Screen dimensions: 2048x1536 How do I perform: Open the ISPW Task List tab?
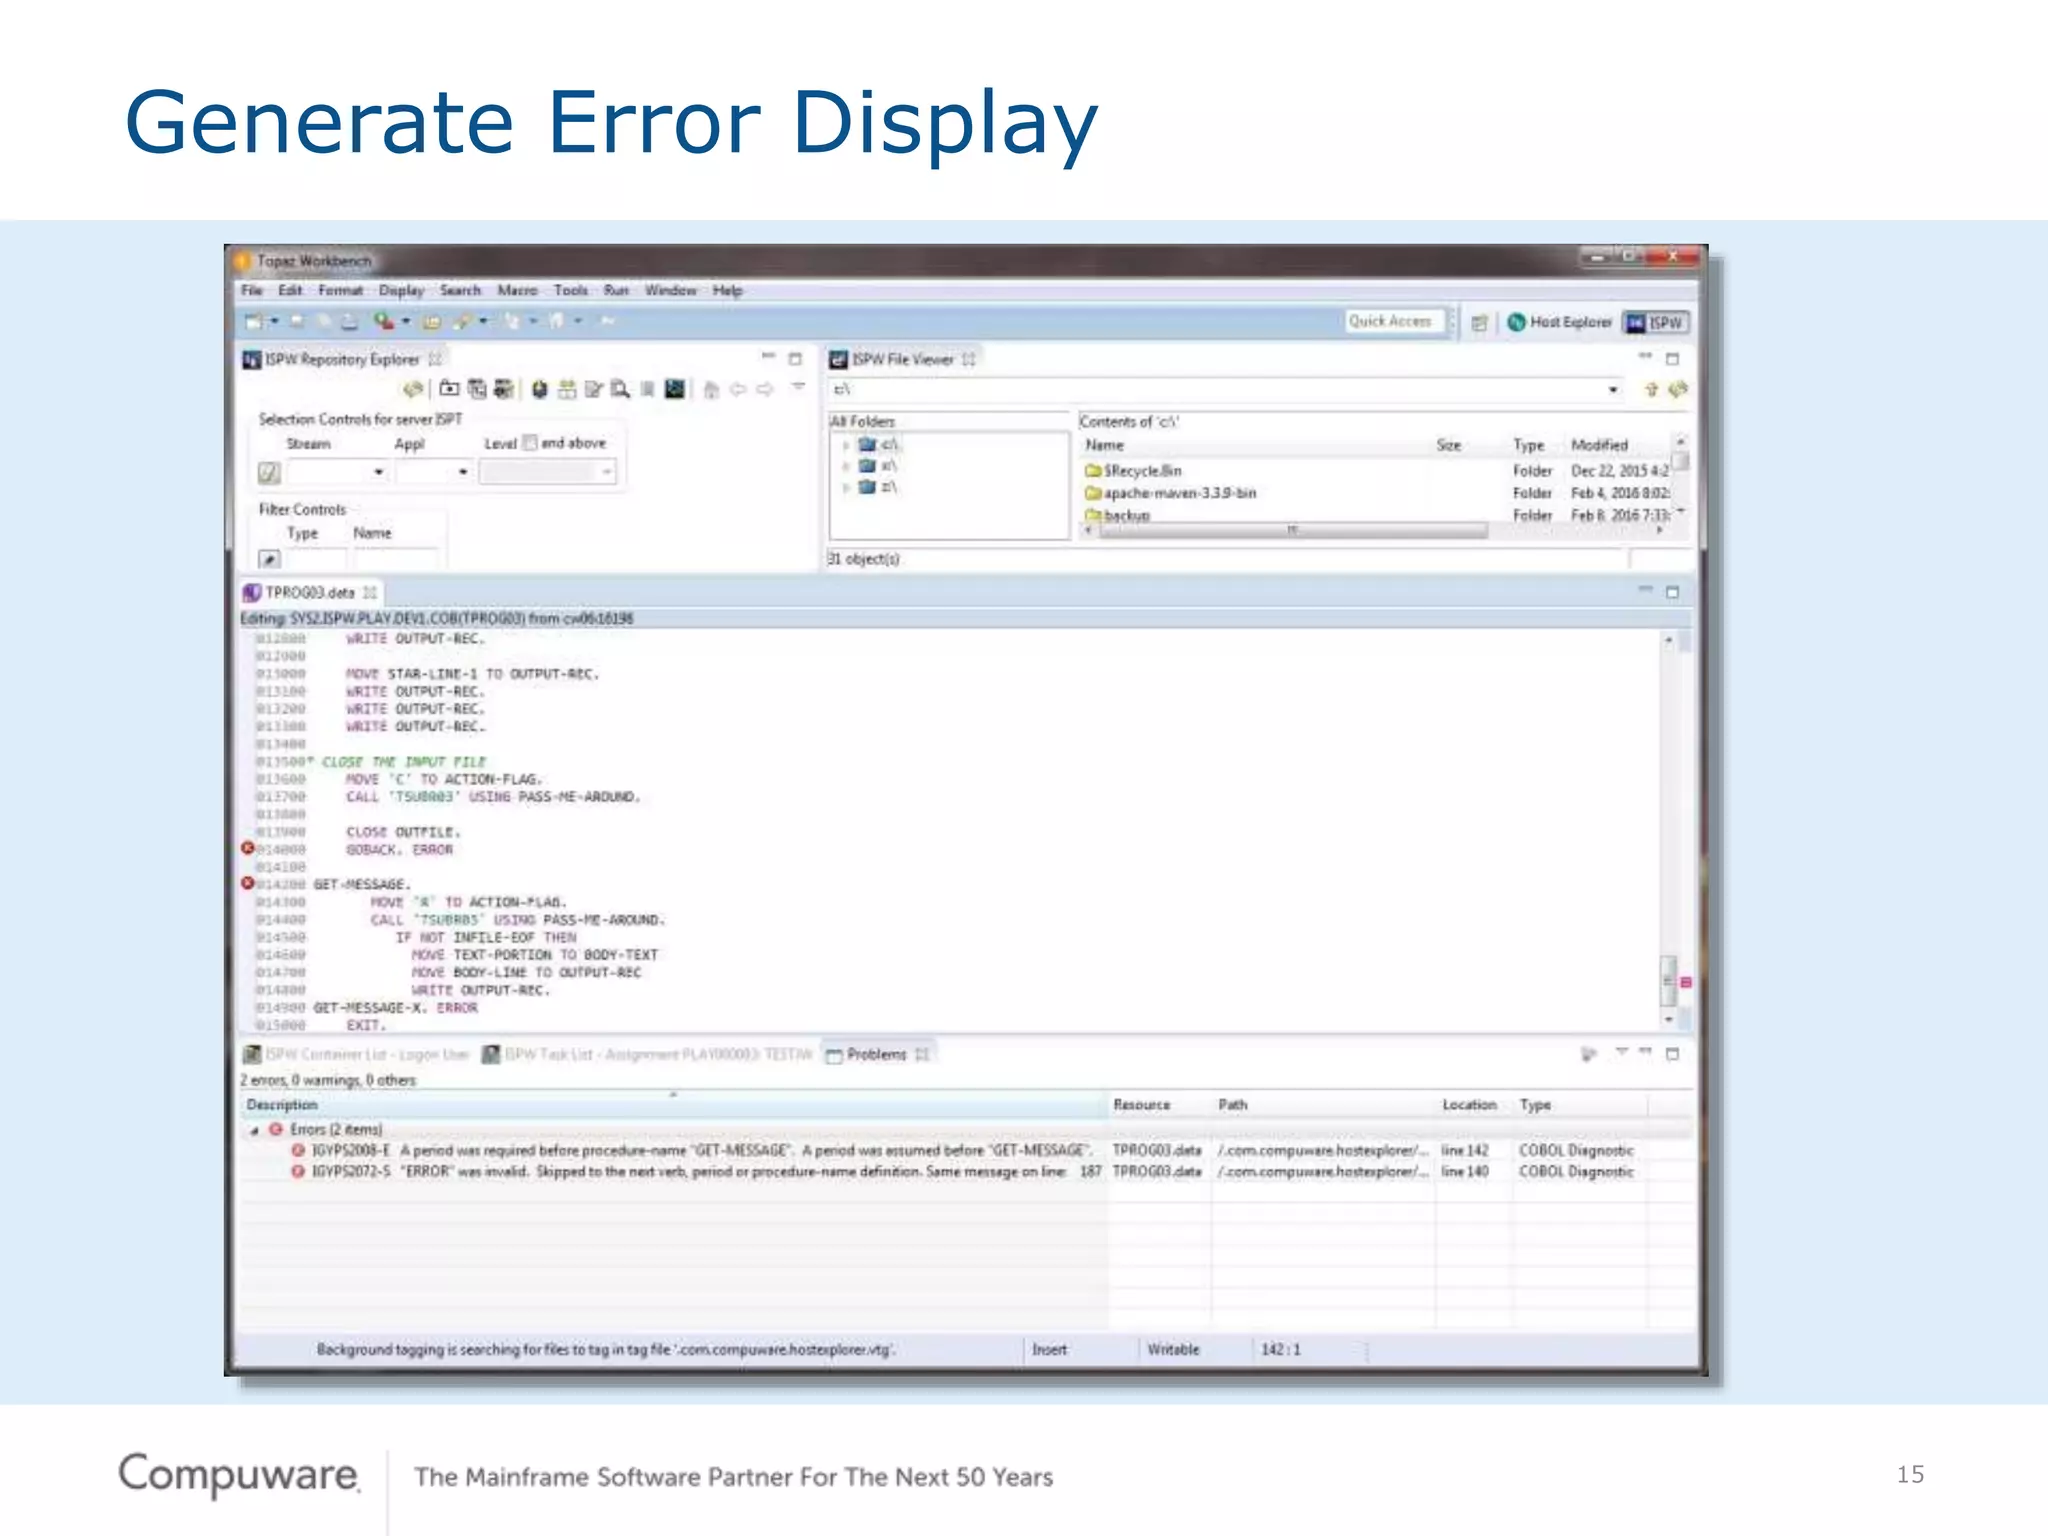[648, 1054]
